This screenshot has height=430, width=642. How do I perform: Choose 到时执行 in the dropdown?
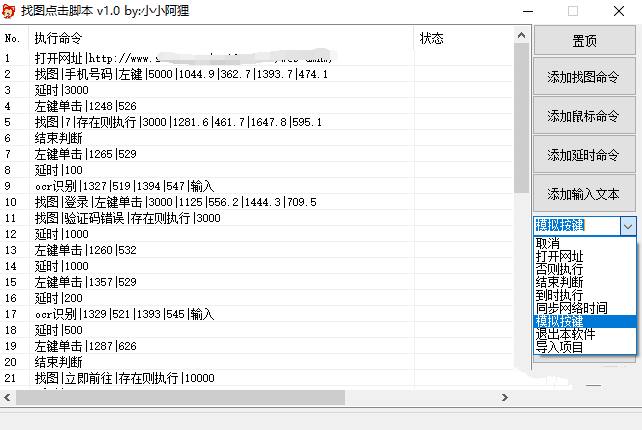pos(559,296)
